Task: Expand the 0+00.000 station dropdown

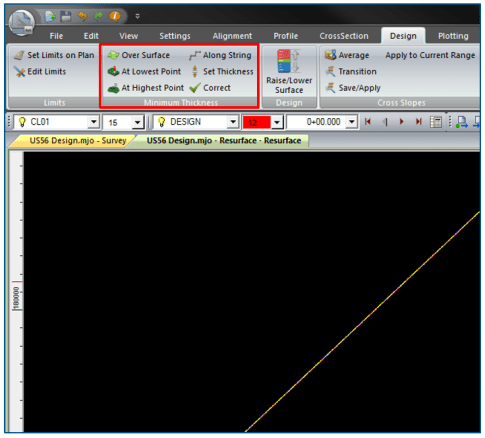Action: pos(351,122)
